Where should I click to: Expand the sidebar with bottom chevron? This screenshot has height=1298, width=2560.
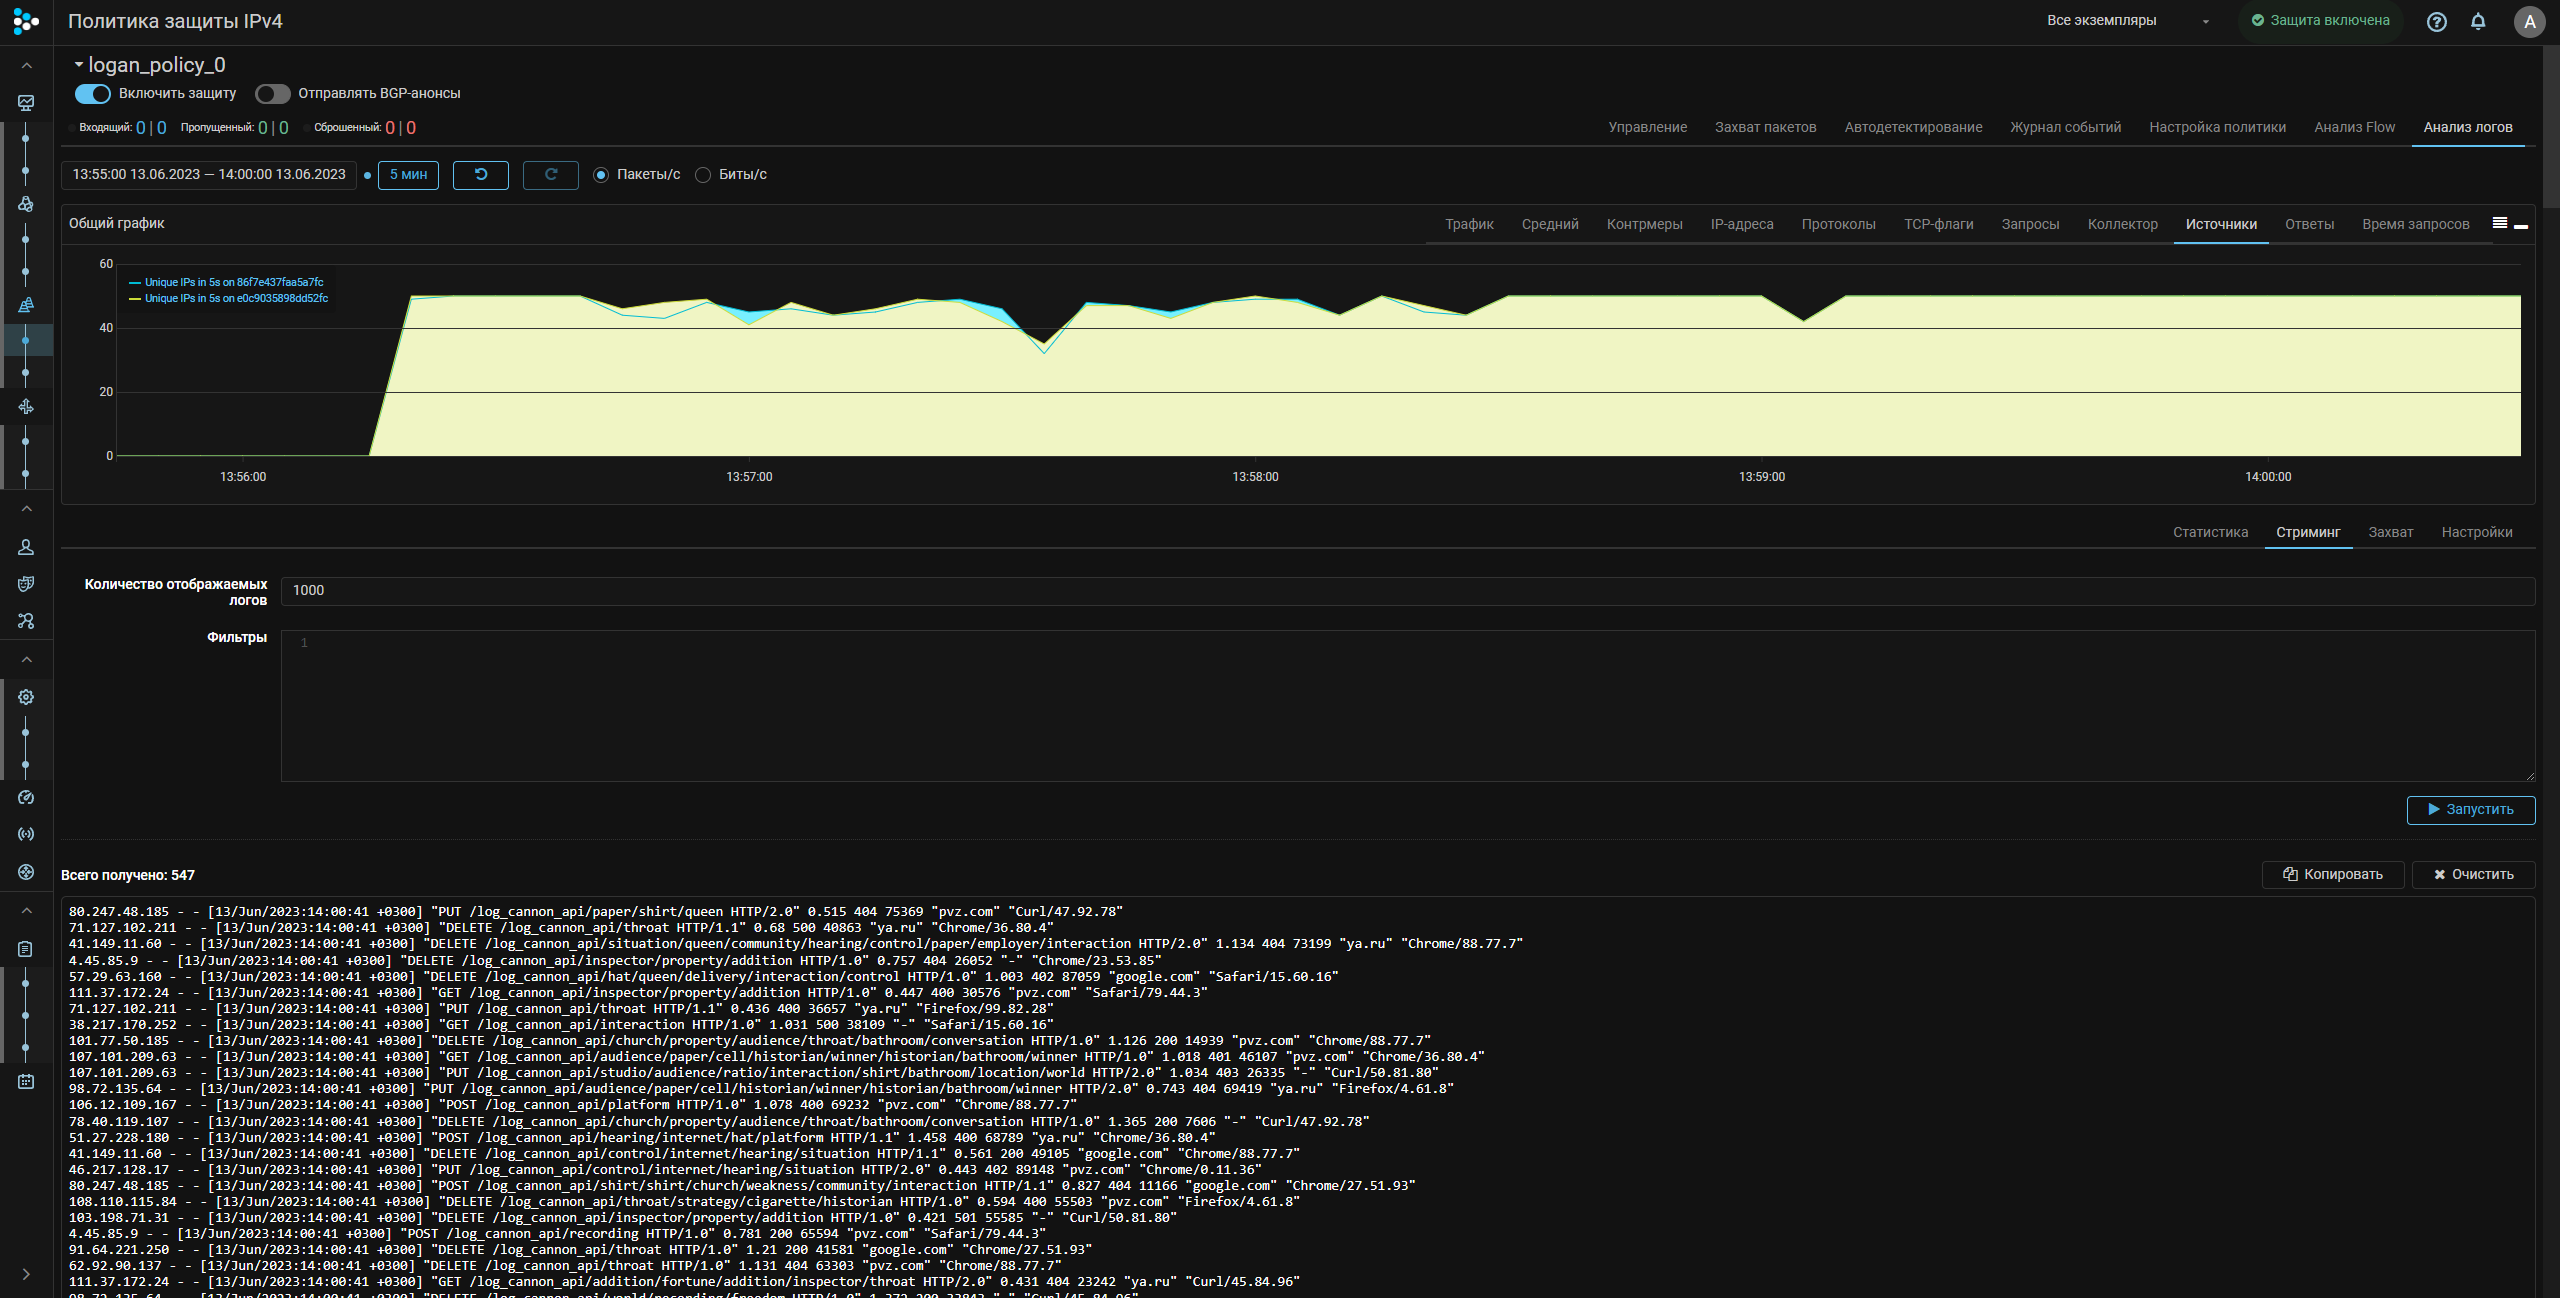(26, 1273)
